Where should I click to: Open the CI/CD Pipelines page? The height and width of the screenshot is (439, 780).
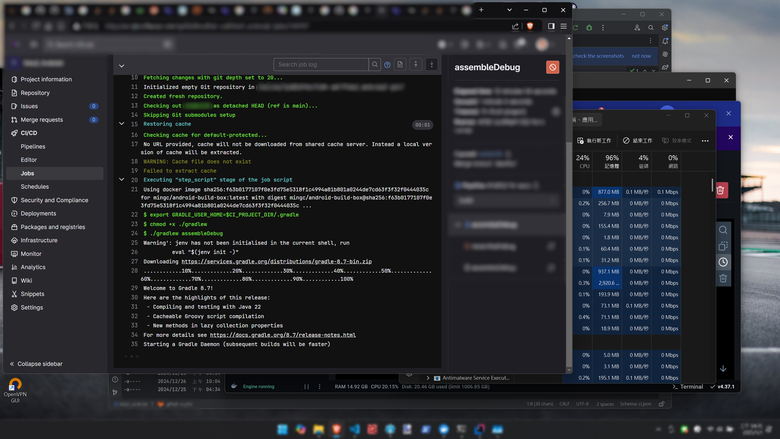(33, 146)
